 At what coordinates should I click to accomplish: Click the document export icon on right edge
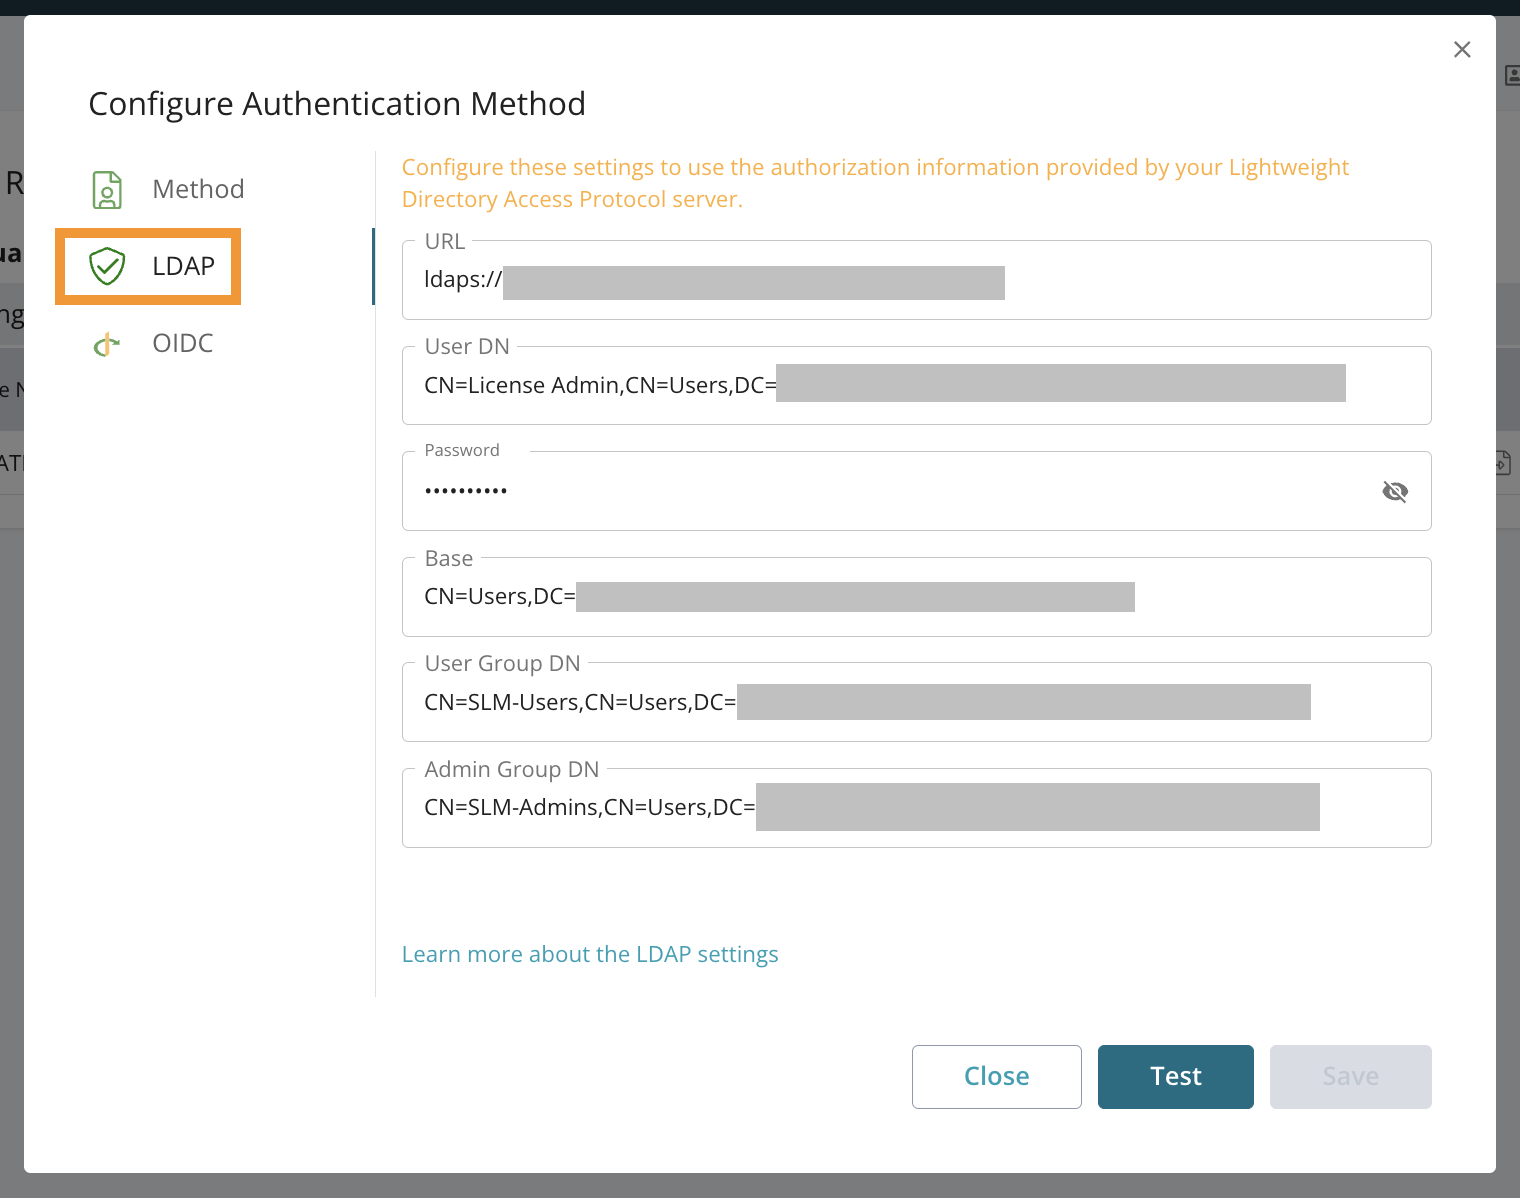(x=1505, y=462)
